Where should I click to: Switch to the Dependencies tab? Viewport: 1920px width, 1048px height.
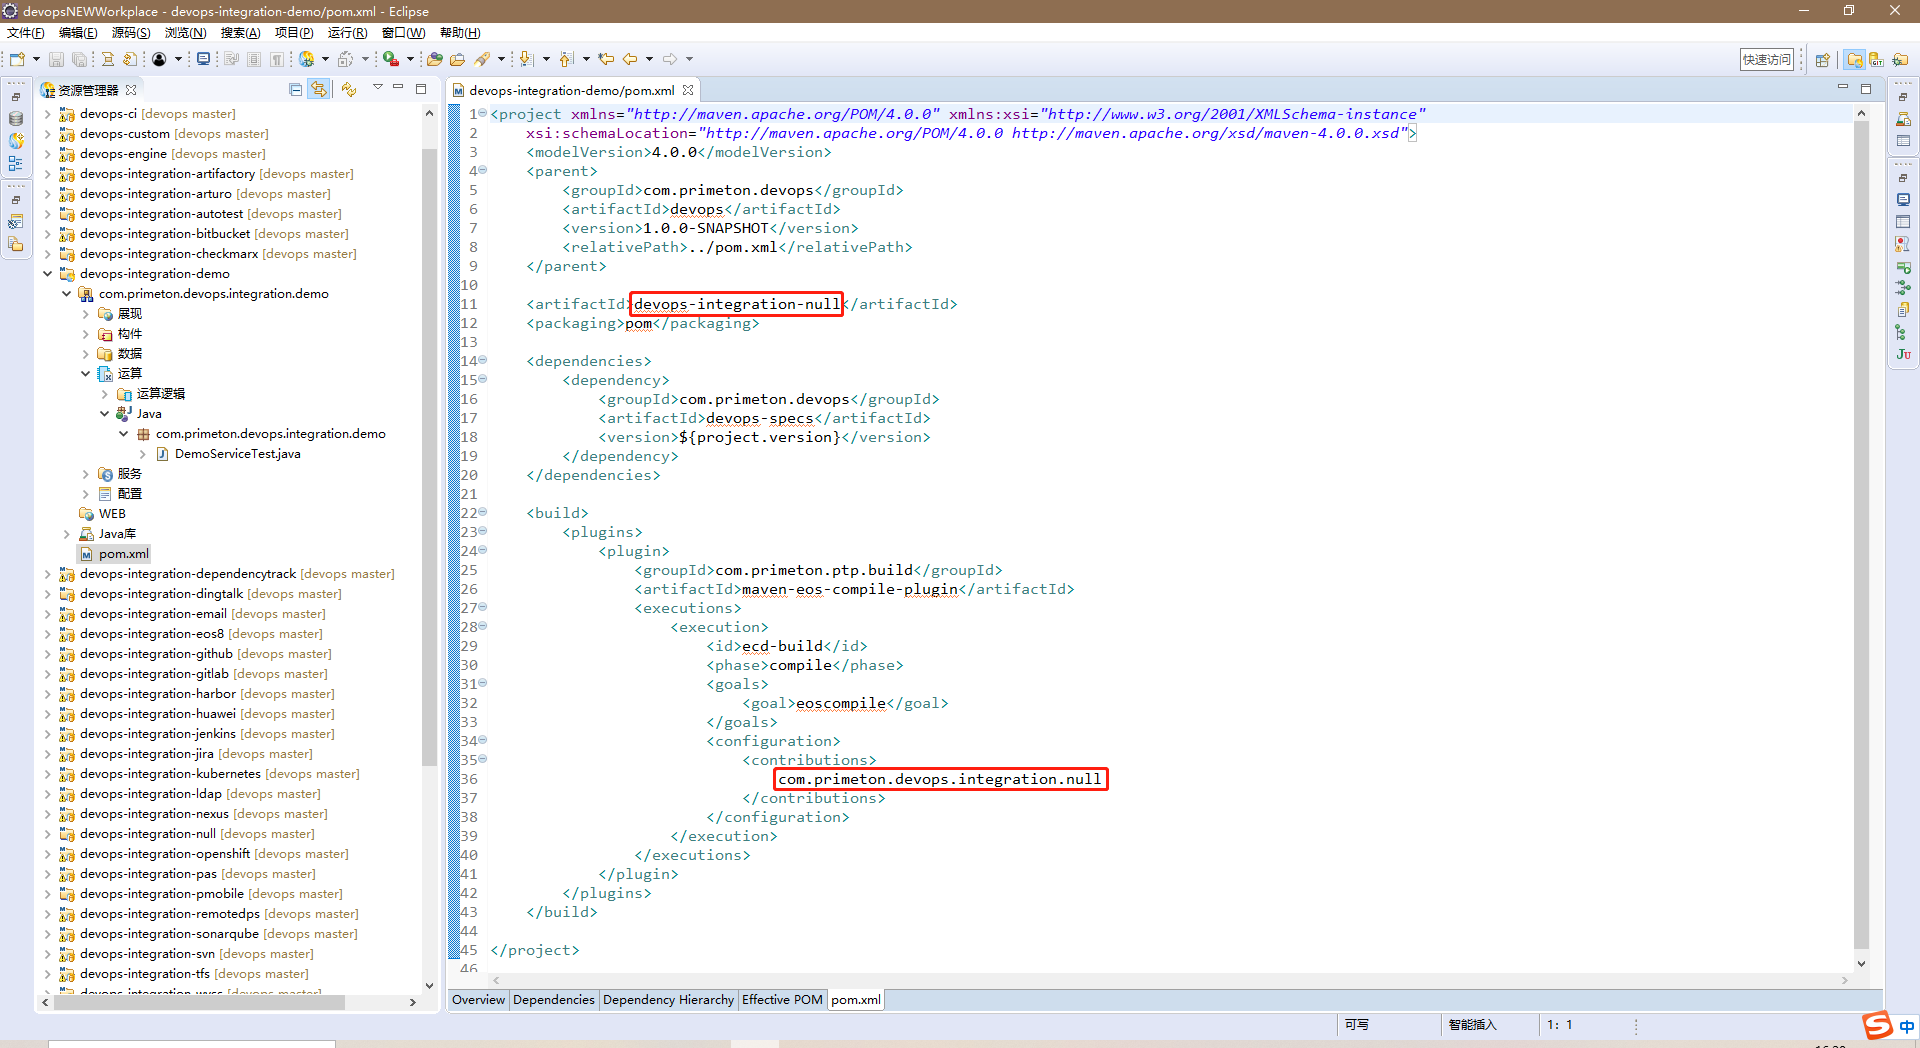coord(553,1000)
